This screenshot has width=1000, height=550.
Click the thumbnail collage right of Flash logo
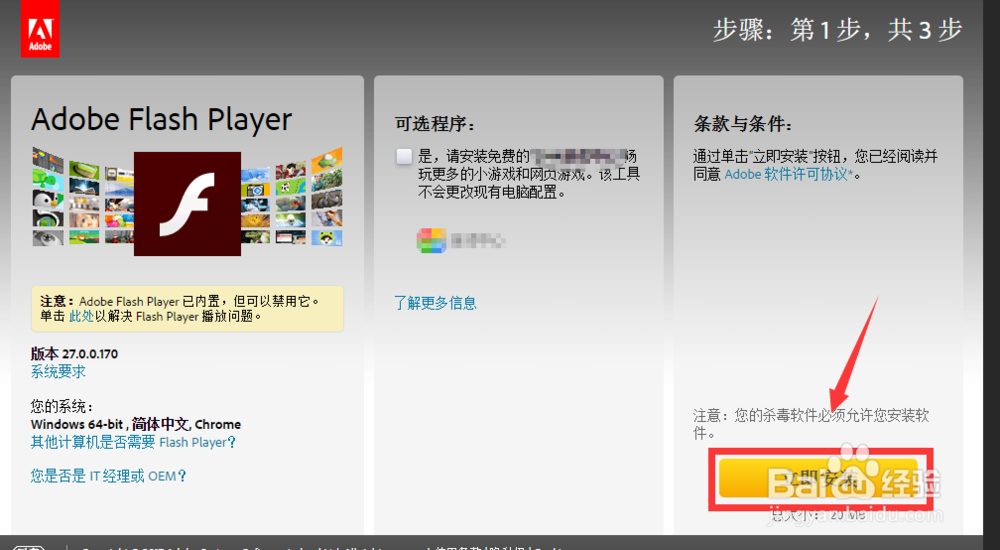[292, 197]
